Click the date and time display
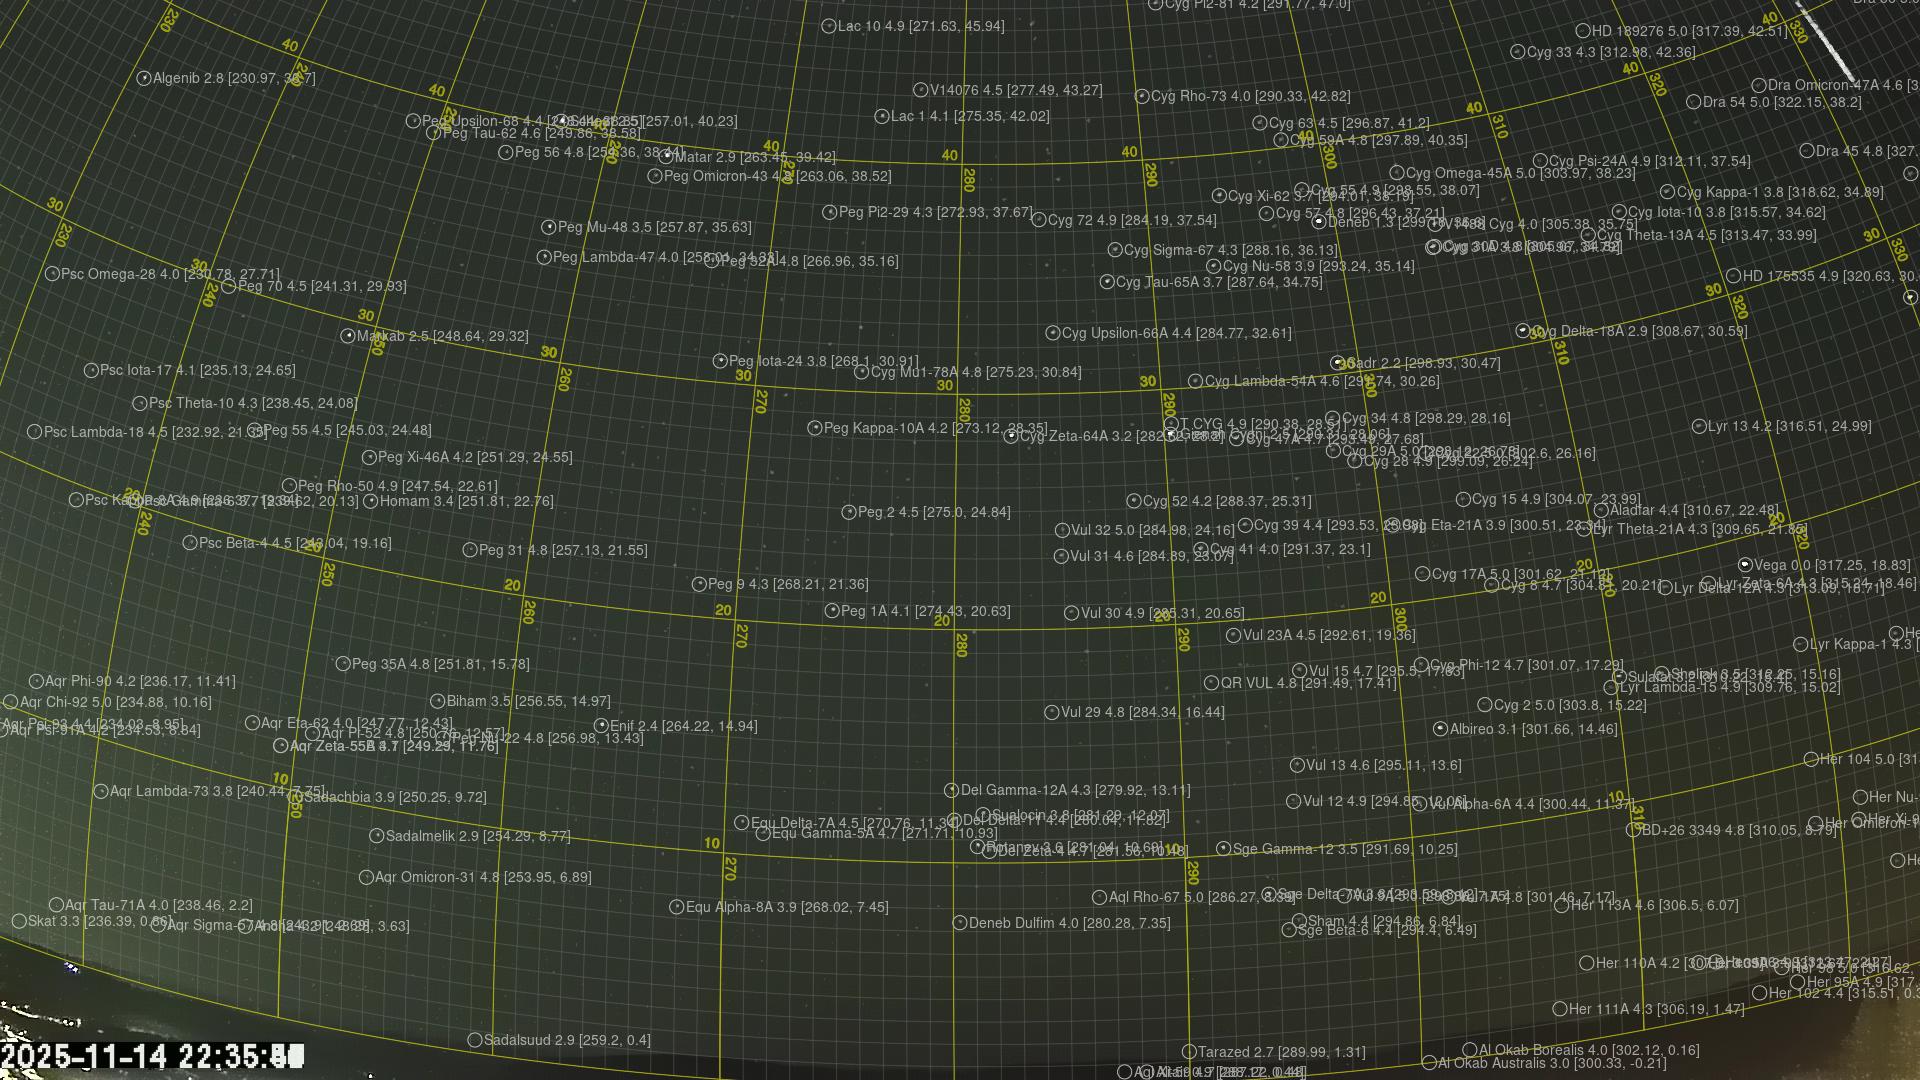The image size is (1920, 1080). pos(150,1056)
